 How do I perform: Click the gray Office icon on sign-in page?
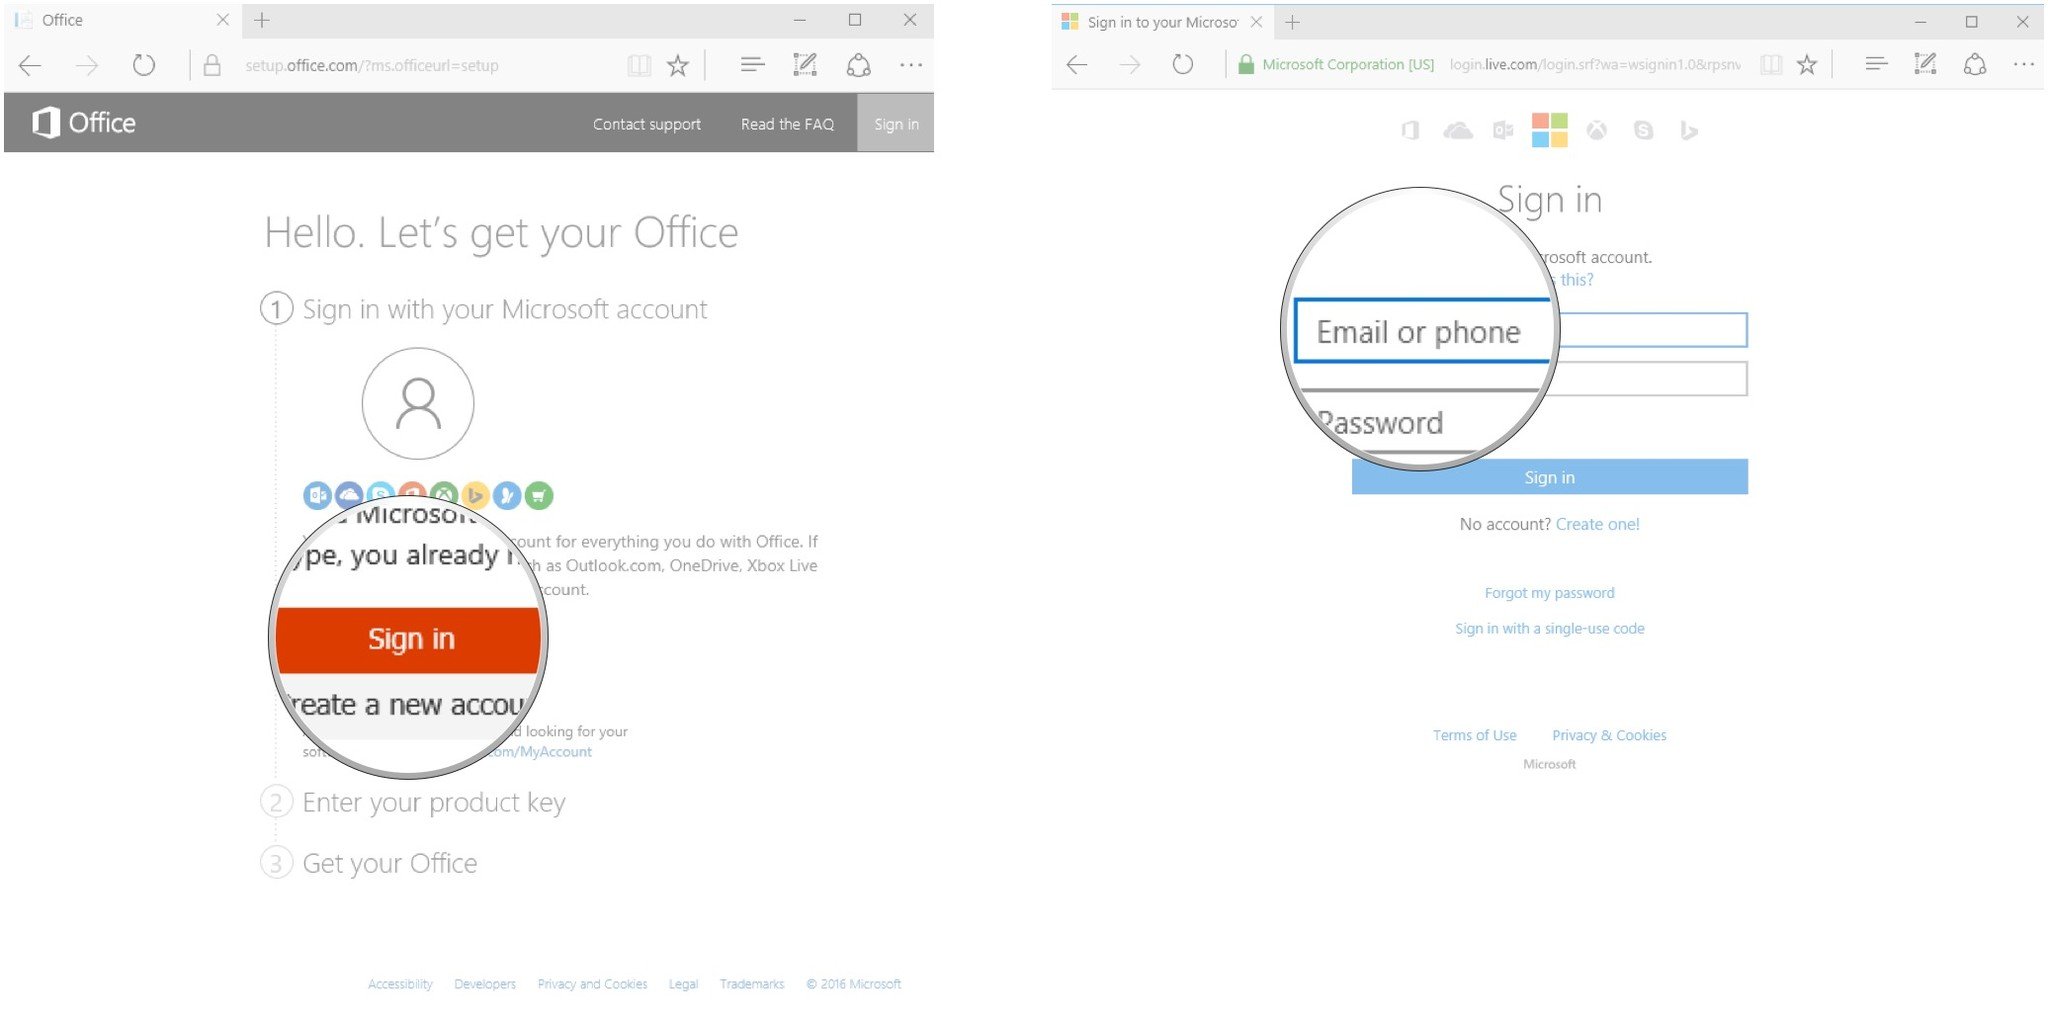click(1410, 130)
